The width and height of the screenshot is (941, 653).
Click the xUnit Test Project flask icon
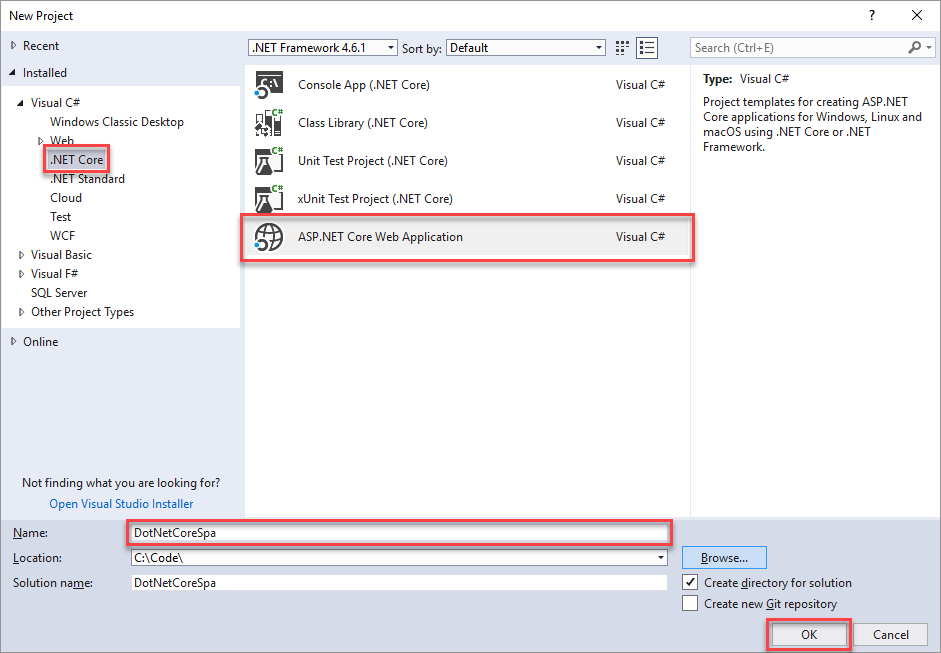click(268, 199)
